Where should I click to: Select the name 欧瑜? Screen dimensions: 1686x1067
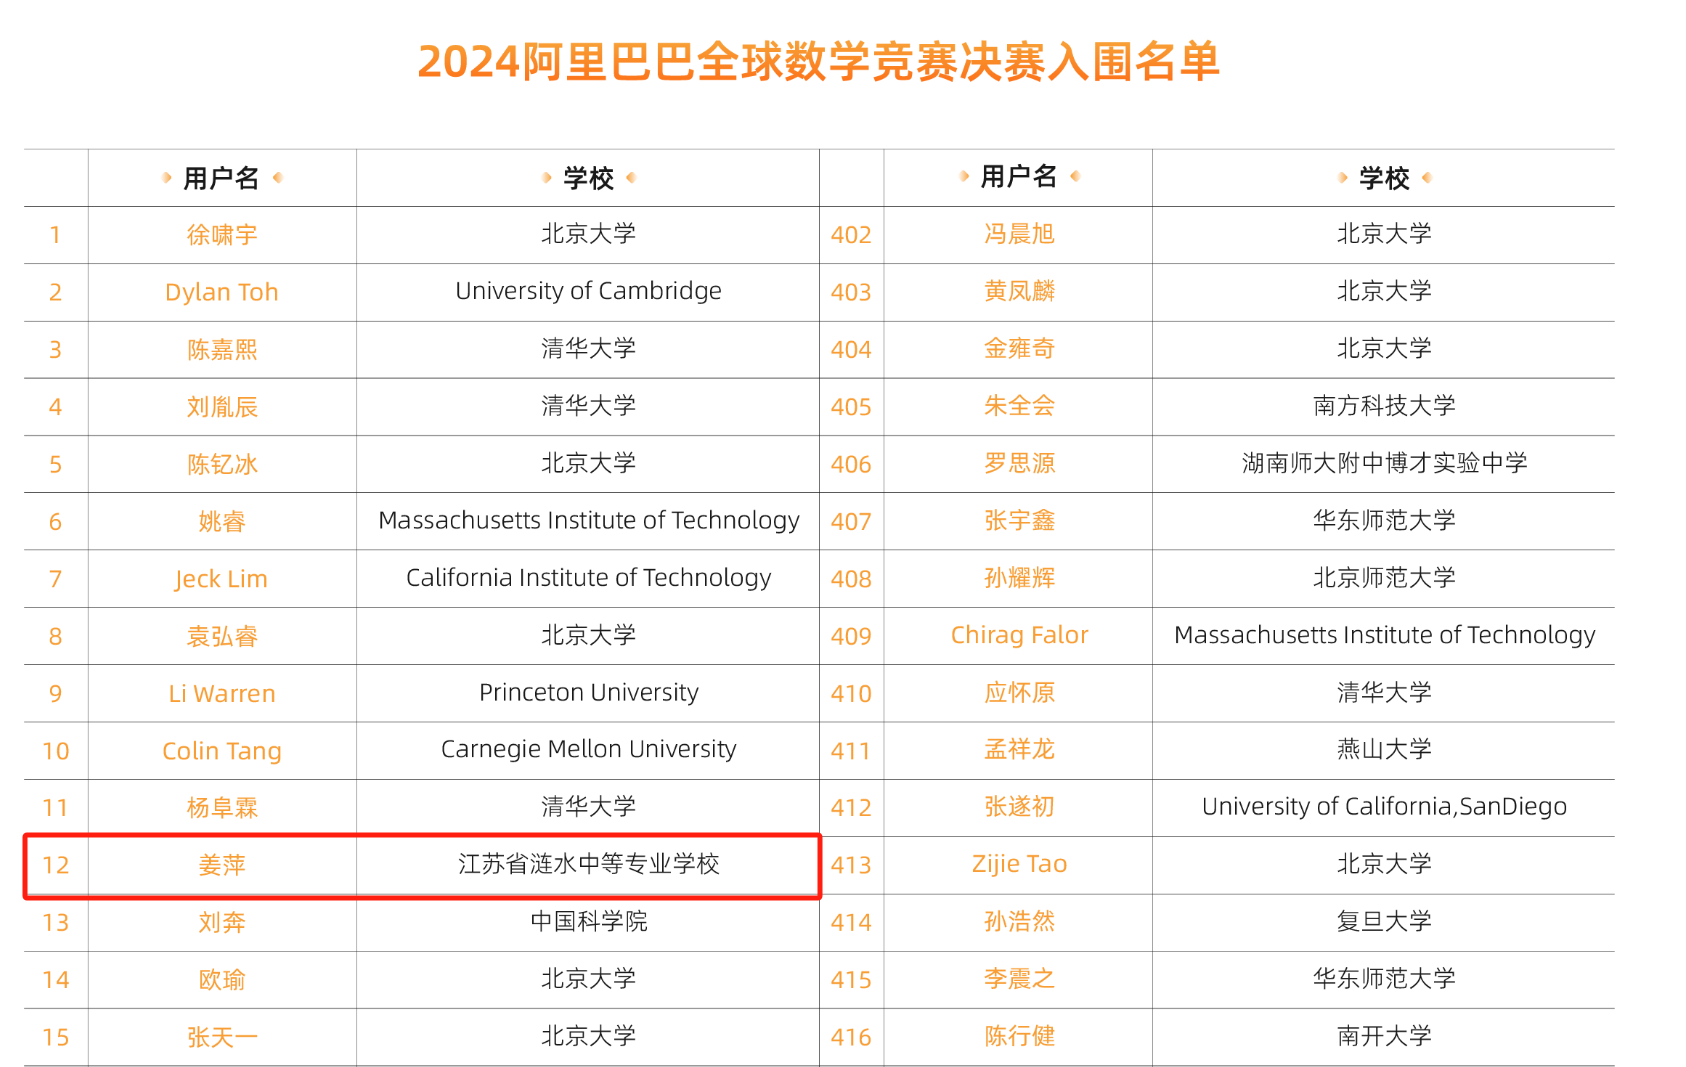point(222,980)
